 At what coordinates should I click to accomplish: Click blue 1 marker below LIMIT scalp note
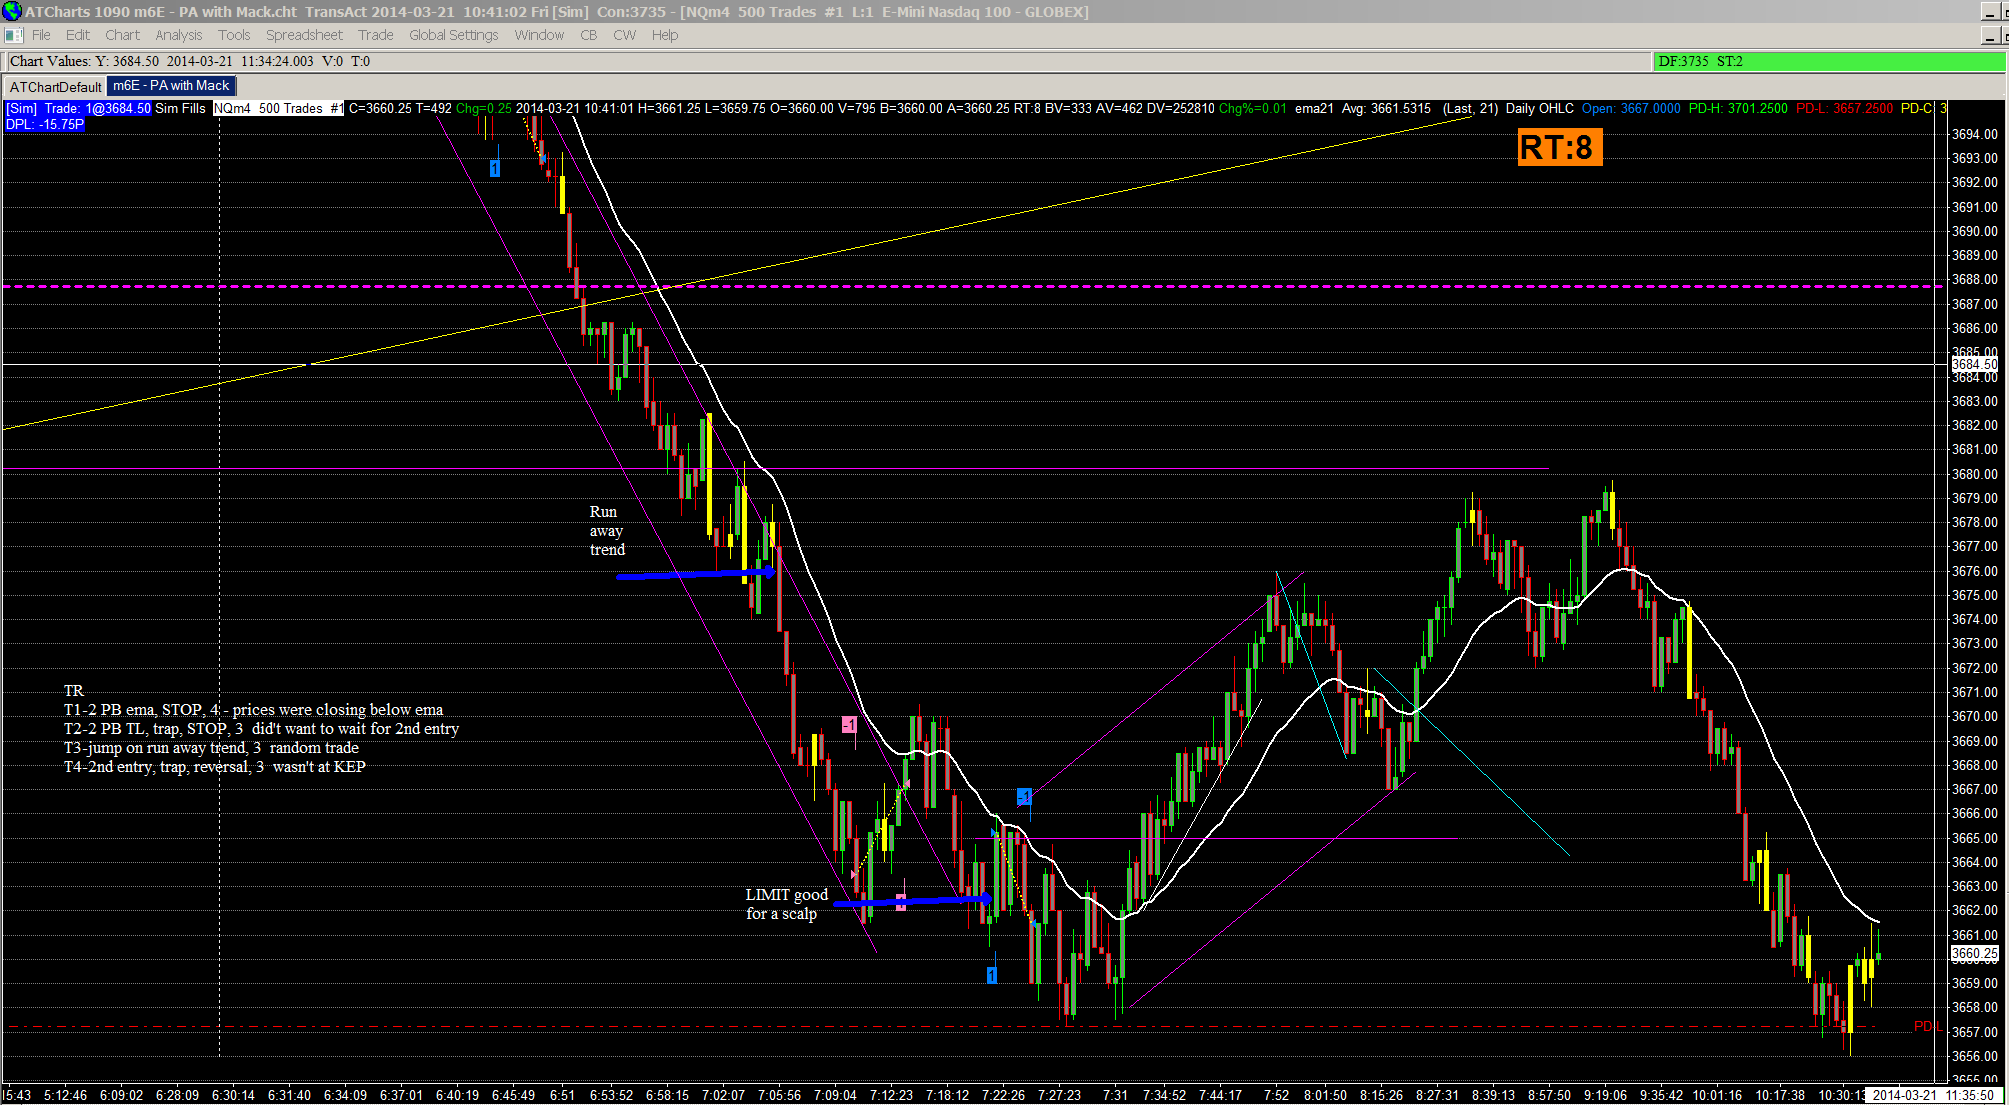[992, 975]
